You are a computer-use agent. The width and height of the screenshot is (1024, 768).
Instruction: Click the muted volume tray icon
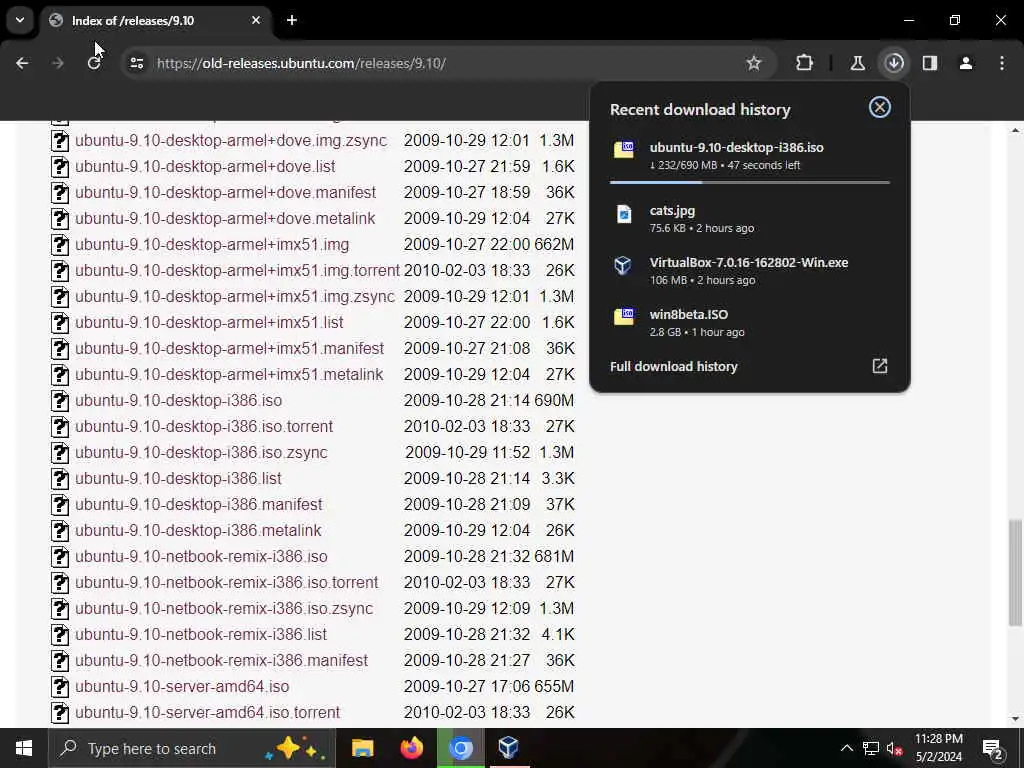[x=894, y=748]
